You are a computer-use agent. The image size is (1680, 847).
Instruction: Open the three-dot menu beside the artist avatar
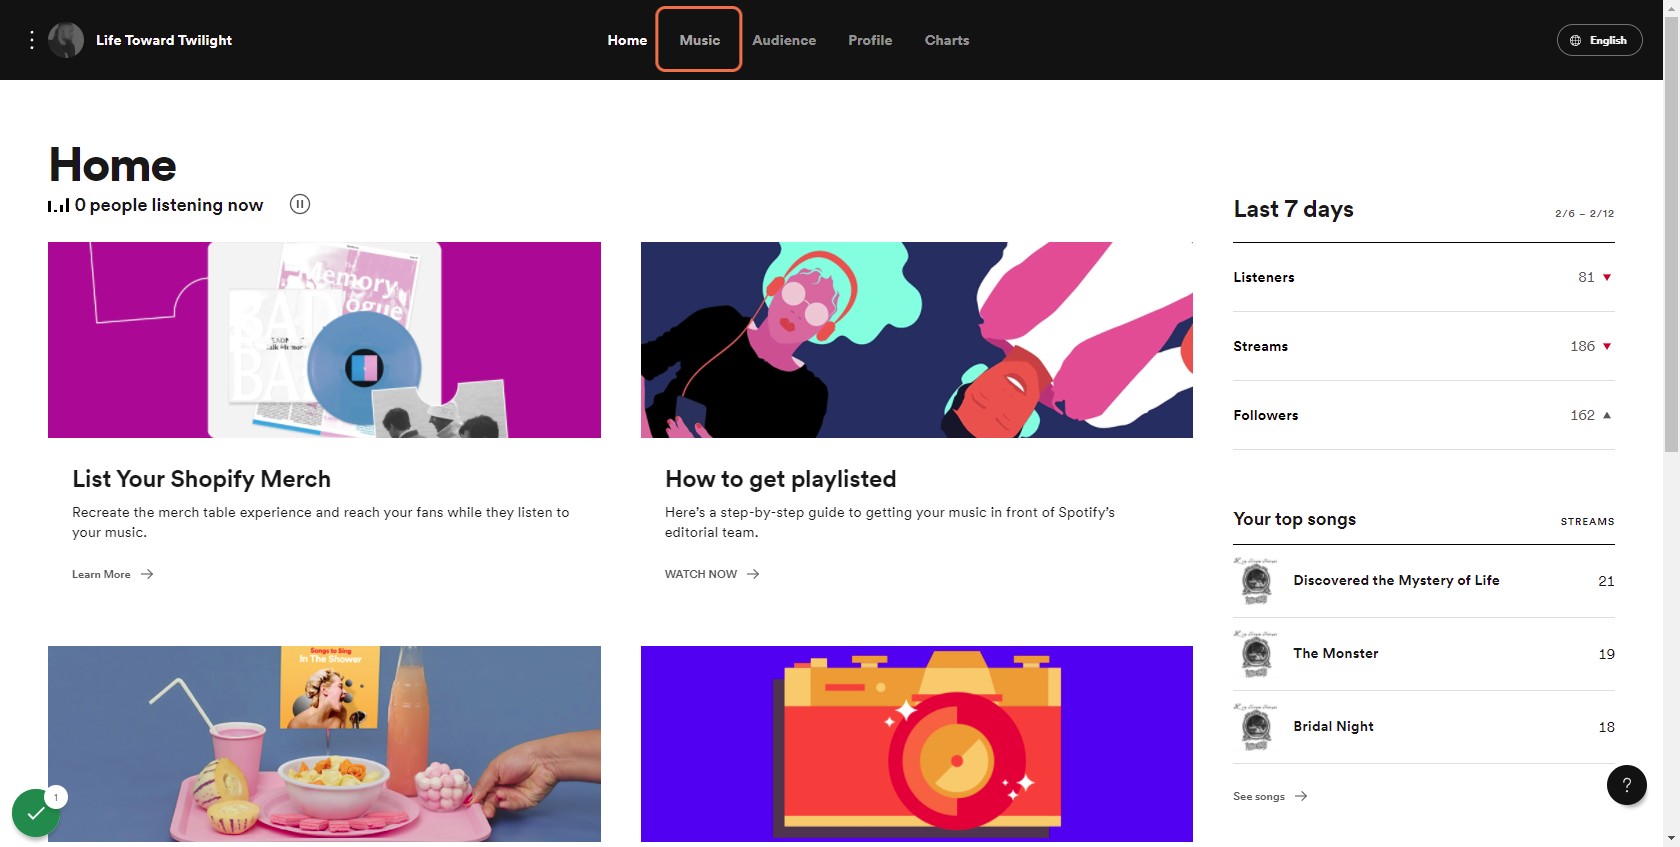coord(32,40)
